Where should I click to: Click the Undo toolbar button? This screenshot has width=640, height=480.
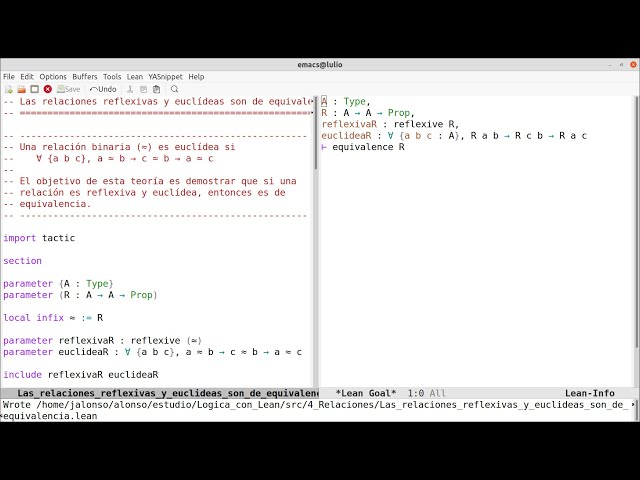tap(103, 89)
